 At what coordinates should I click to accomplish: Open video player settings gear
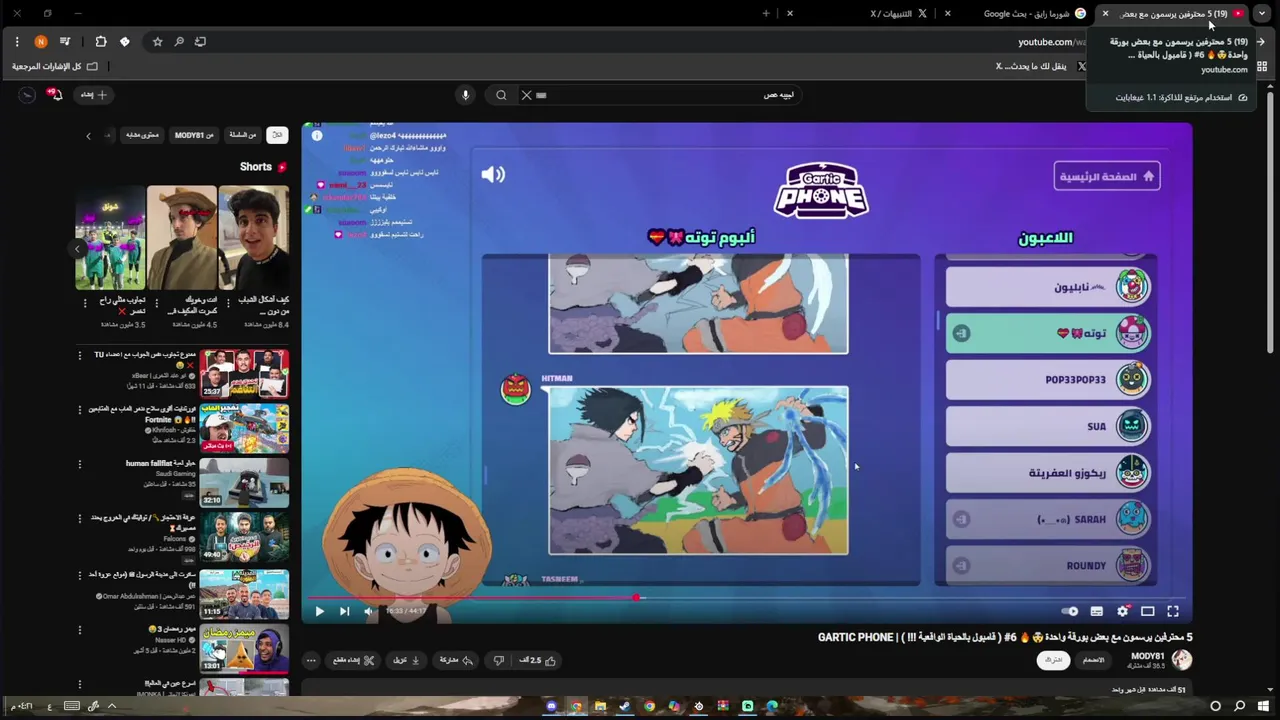1122,611
